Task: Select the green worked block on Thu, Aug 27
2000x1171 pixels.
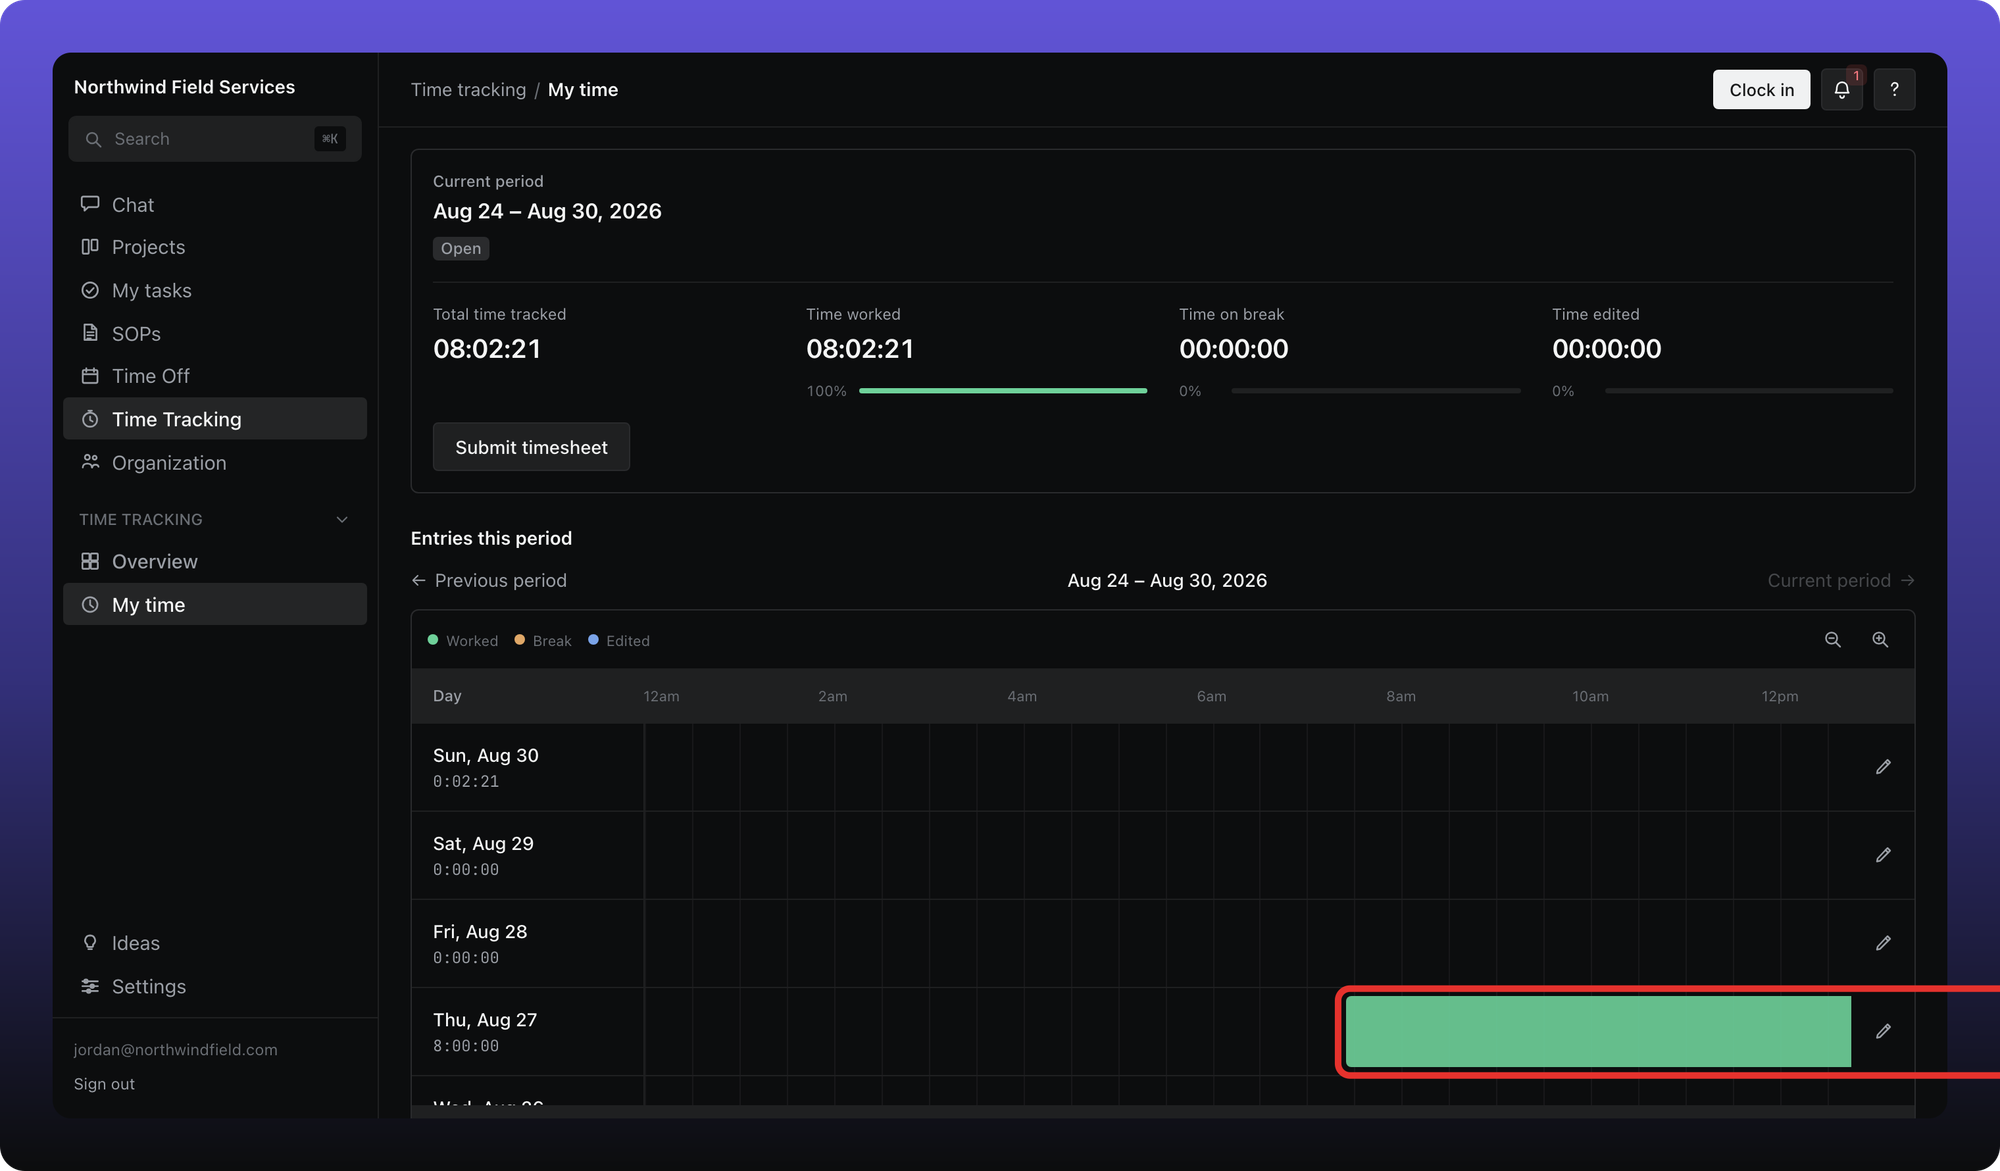Action: tap(1598, 1031)
